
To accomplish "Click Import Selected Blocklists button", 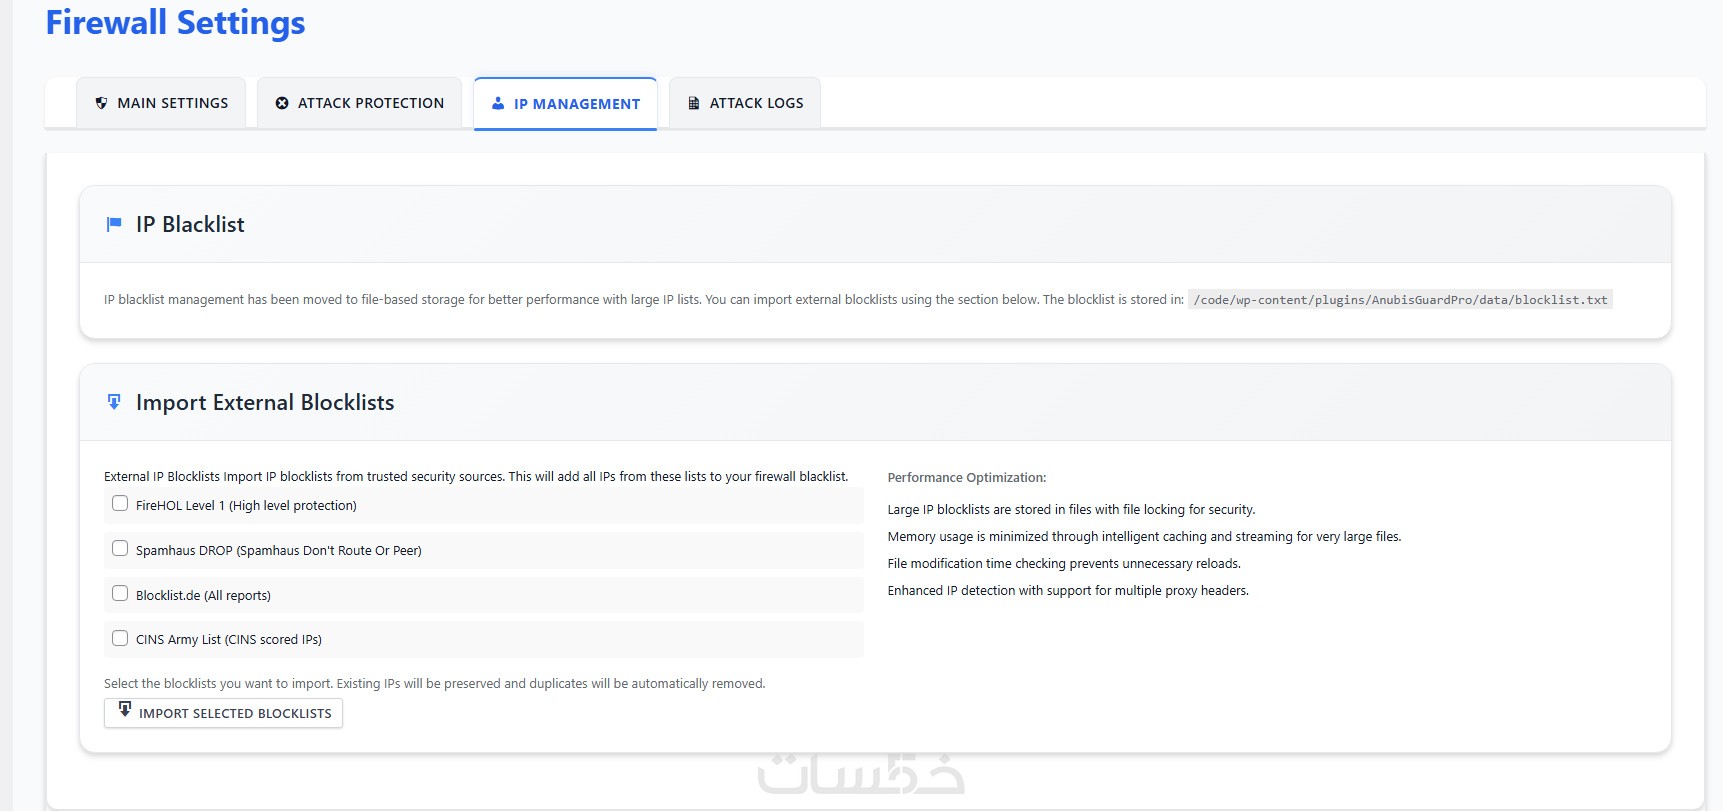I will 223,713.
